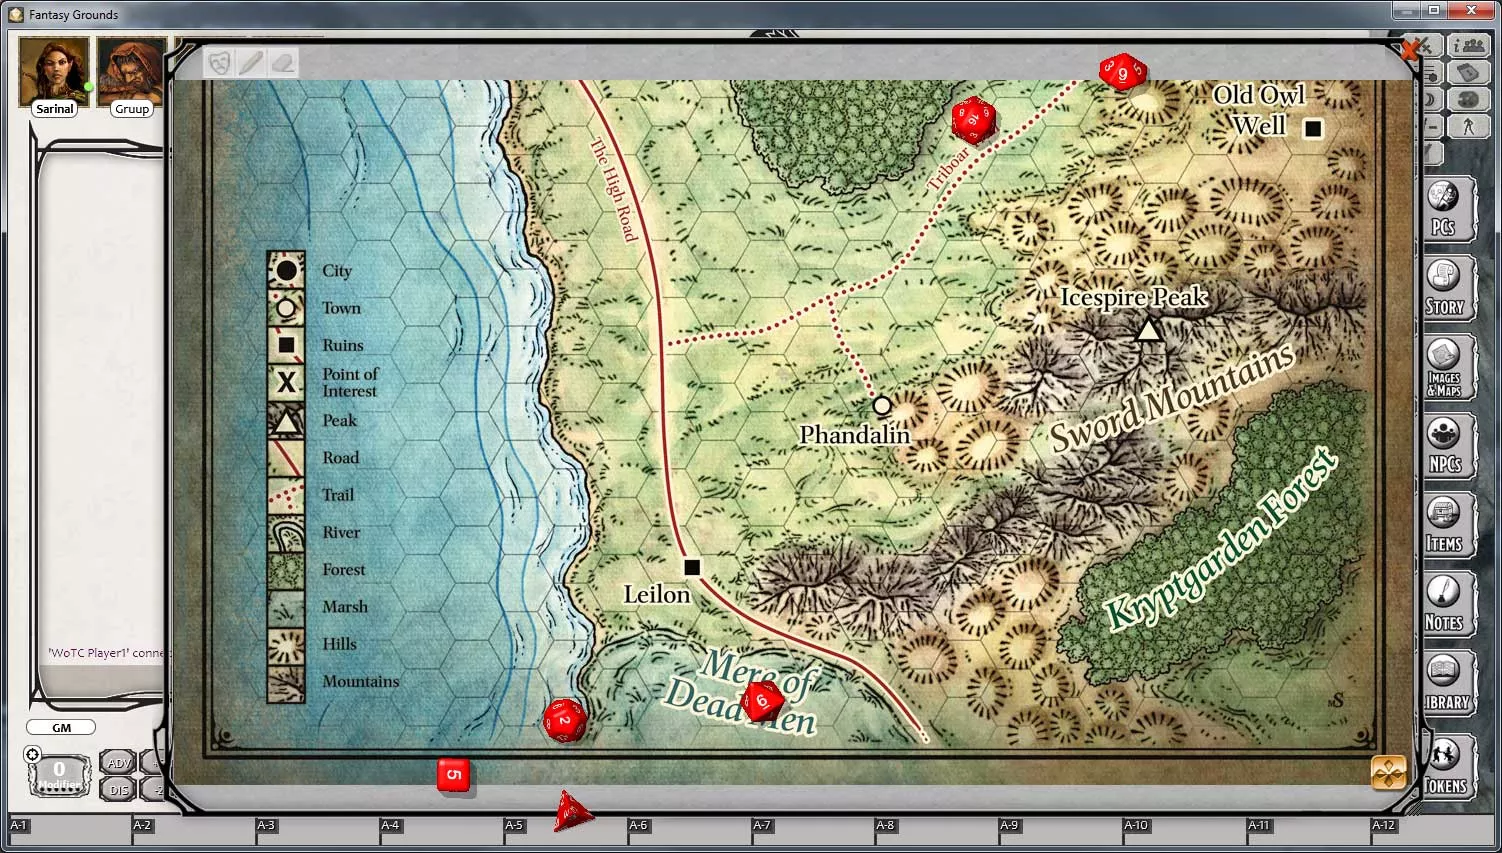This screenshot has height=853, width=1502.
Task: Close the map window with red X
Action: pos(1411,48)
